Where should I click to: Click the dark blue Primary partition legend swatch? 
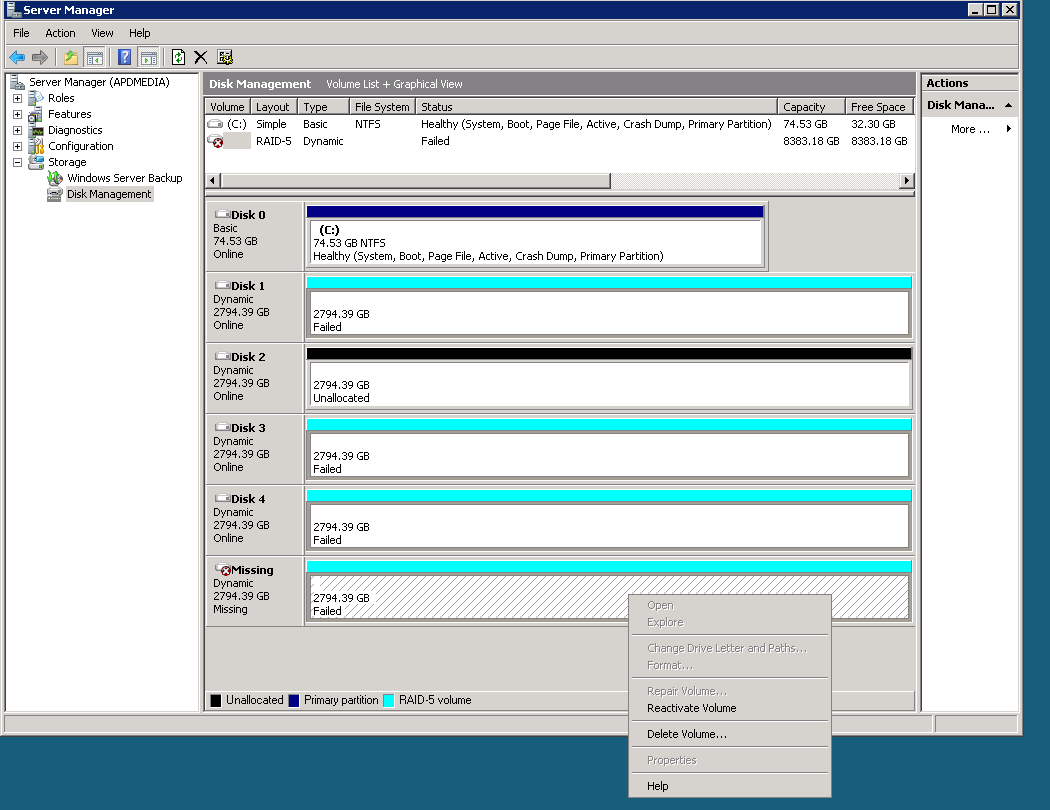pyautogui.click(x=293, y=701)
